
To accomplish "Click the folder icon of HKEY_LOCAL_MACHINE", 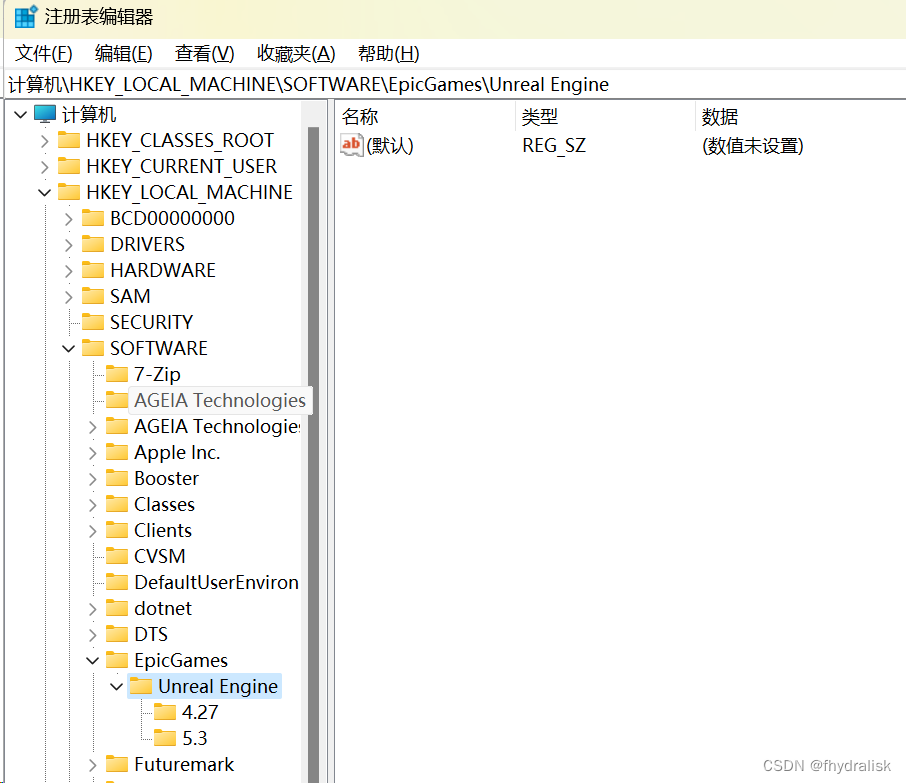I will 69,192.
